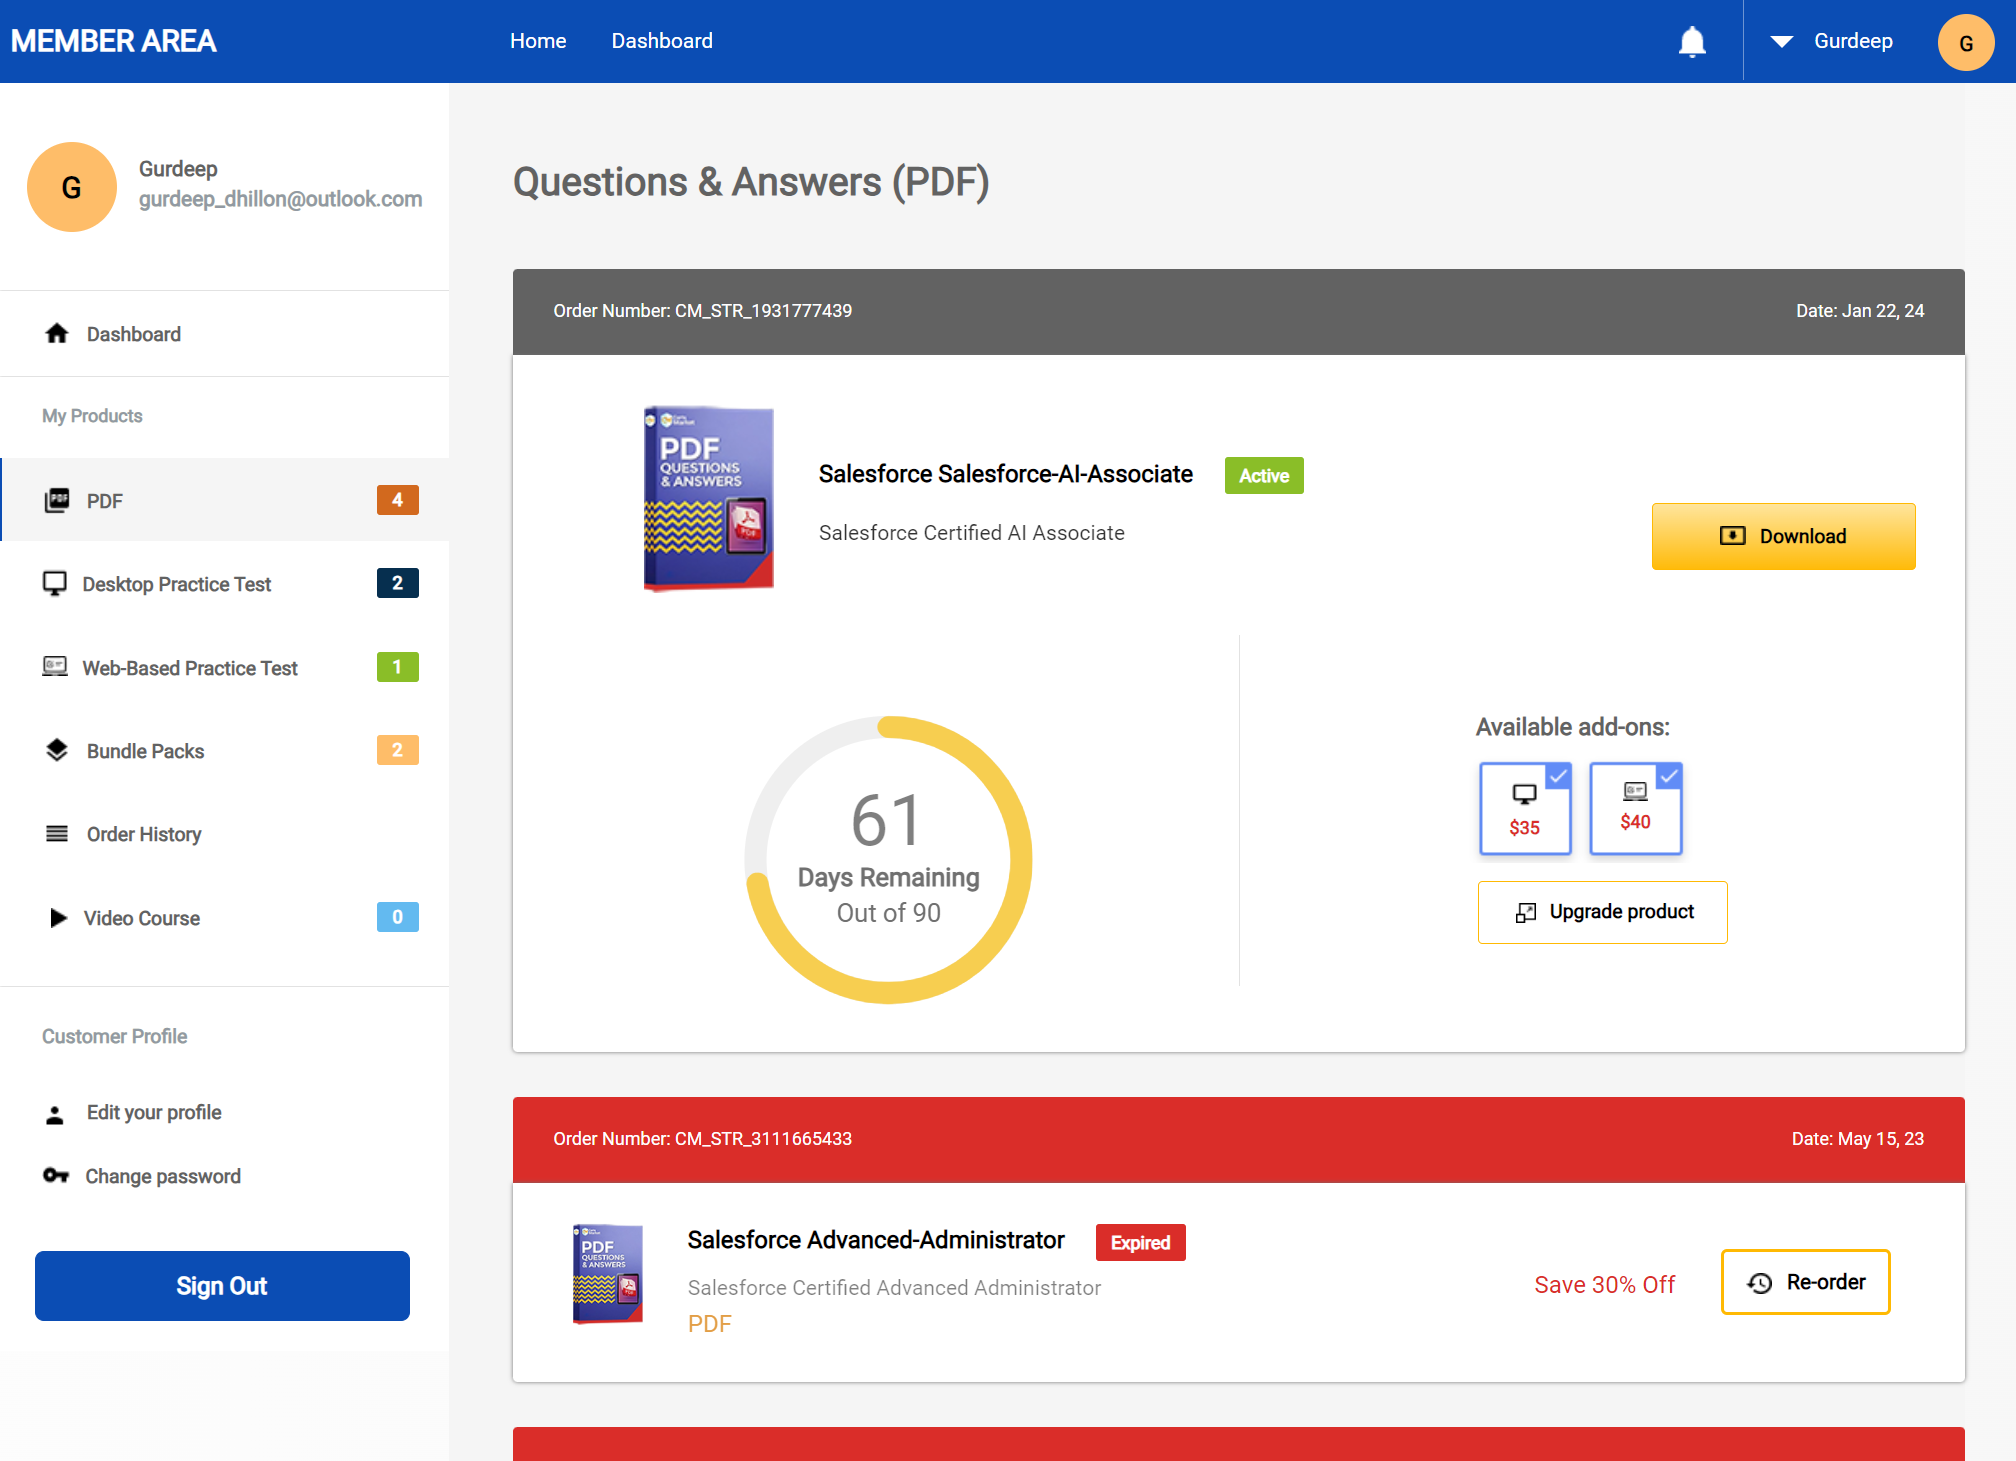Download the Salesforce-AI-Associate PDF
This screenshot has height=1461, width=2016.
pyautogui.click(x=1783, y=536)
